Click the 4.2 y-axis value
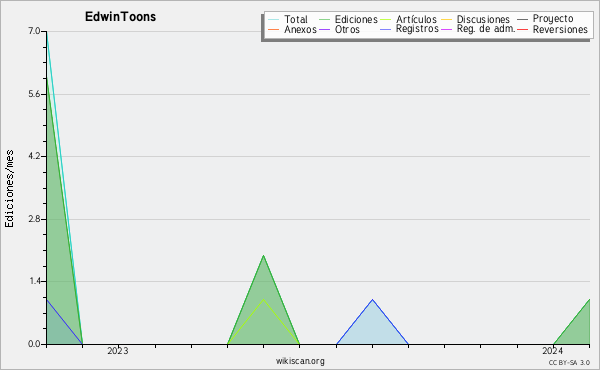 tap(34, 156)
